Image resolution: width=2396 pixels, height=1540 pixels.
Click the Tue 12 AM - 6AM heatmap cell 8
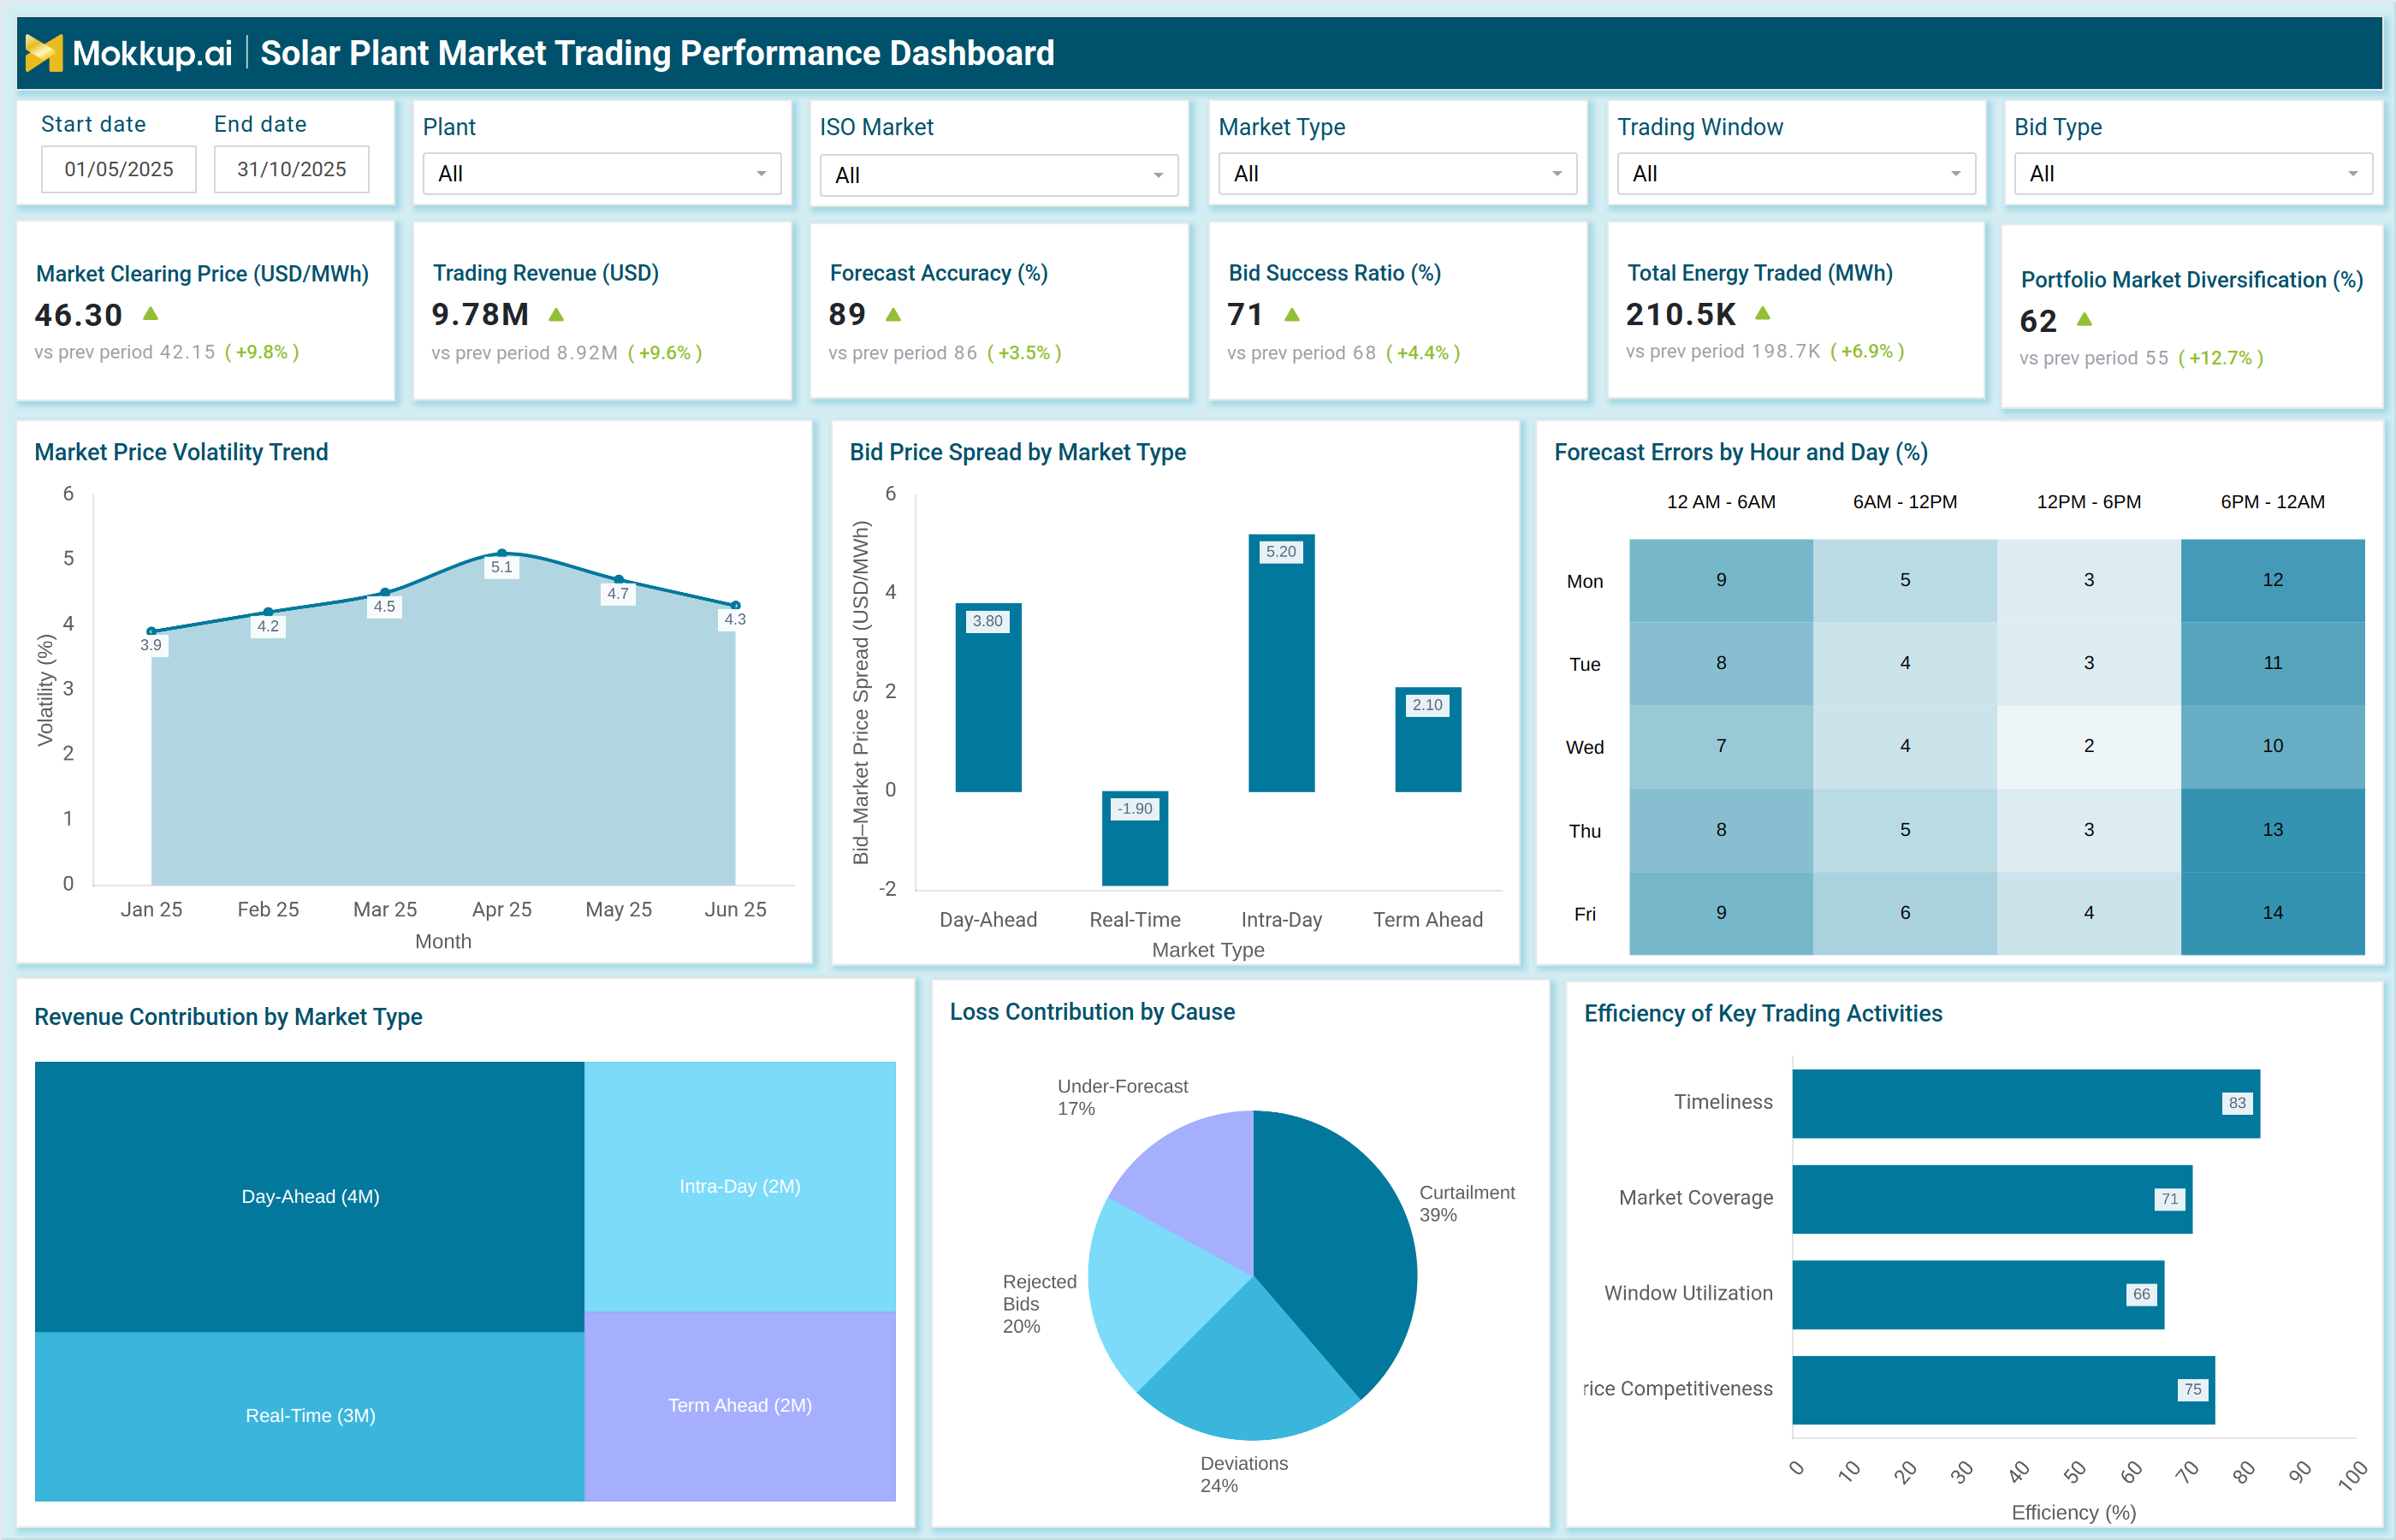[1721, 663]
